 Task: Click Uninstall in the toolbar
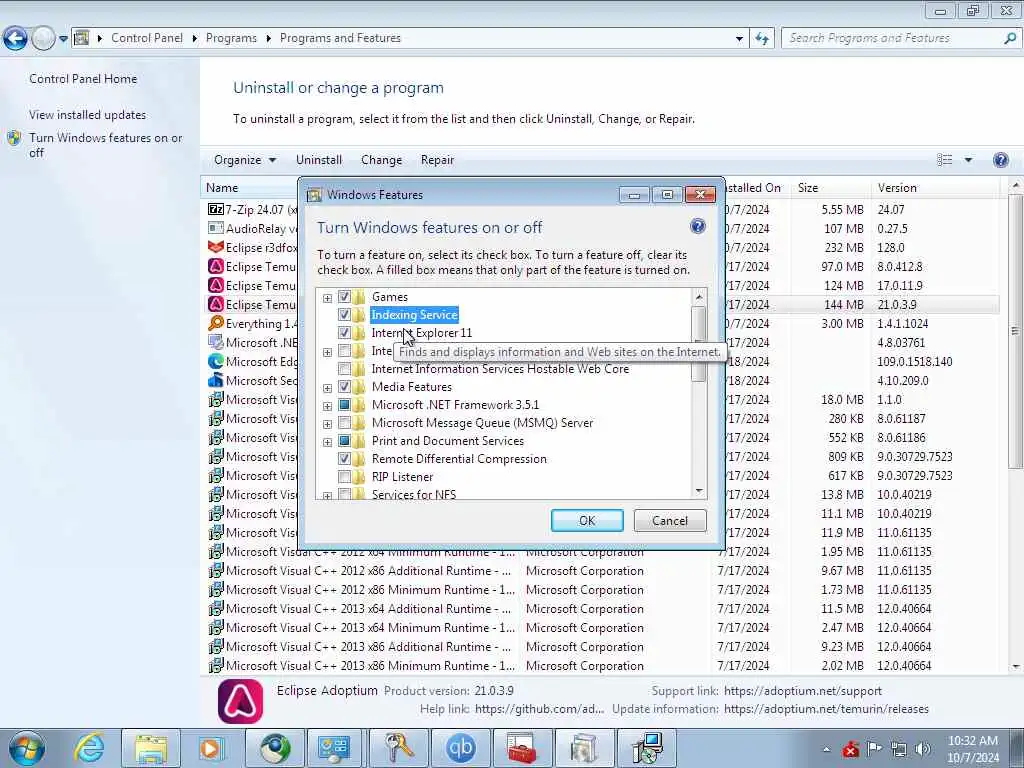319,160
